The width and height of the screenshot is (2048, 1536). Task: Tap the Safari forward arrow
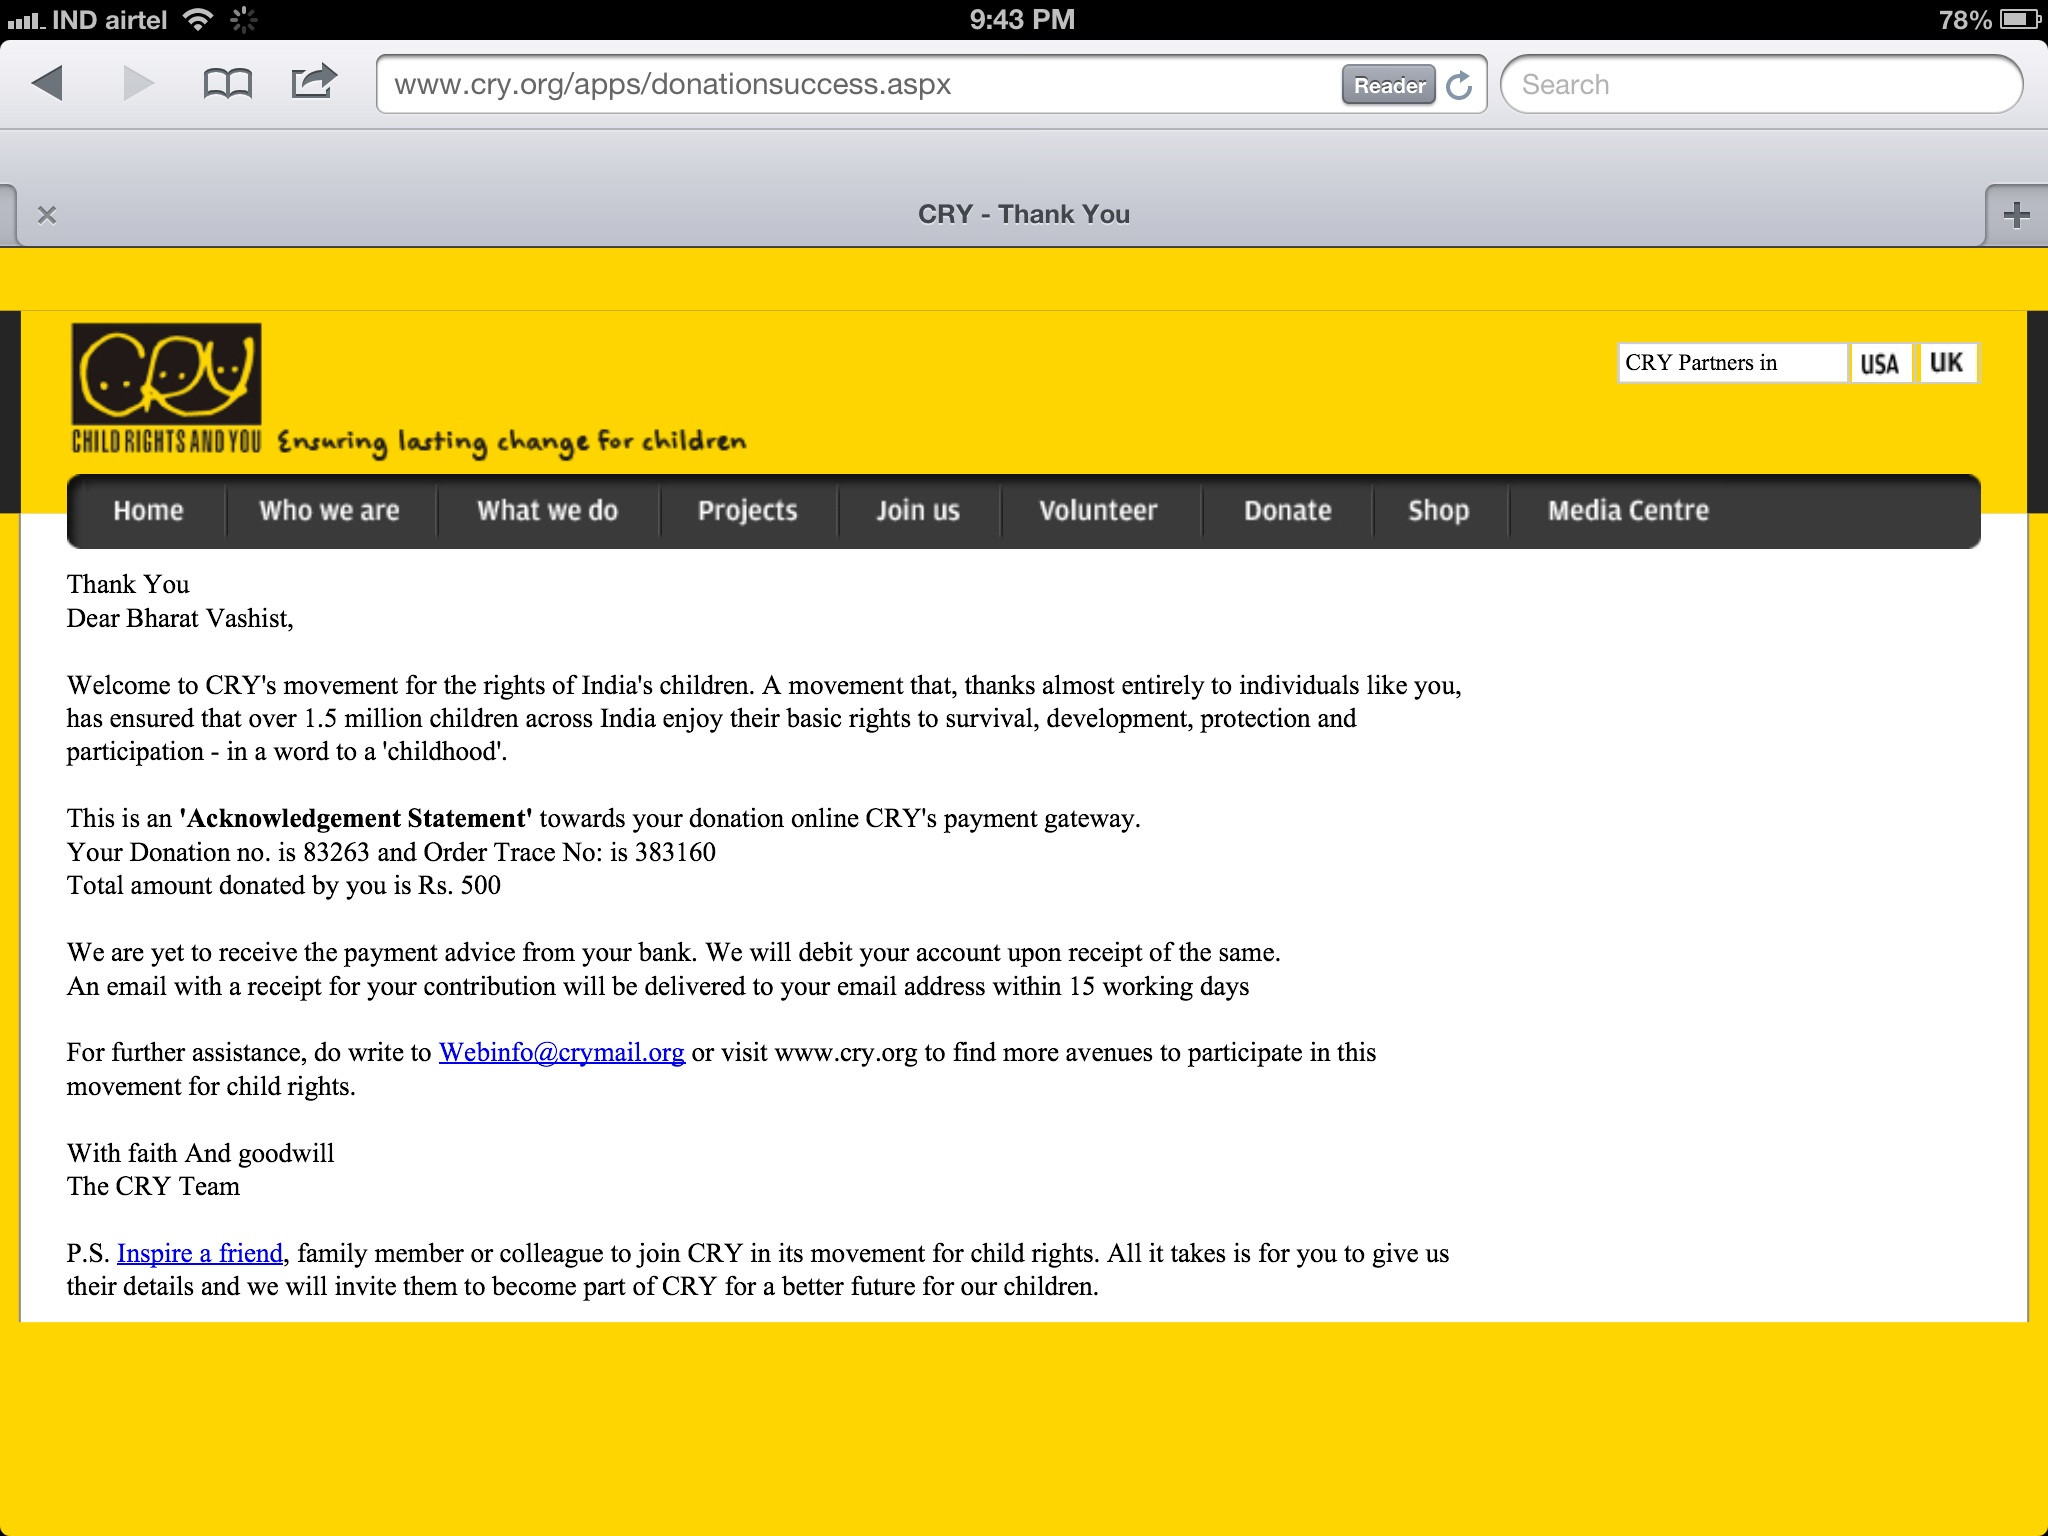coord(138,84)
